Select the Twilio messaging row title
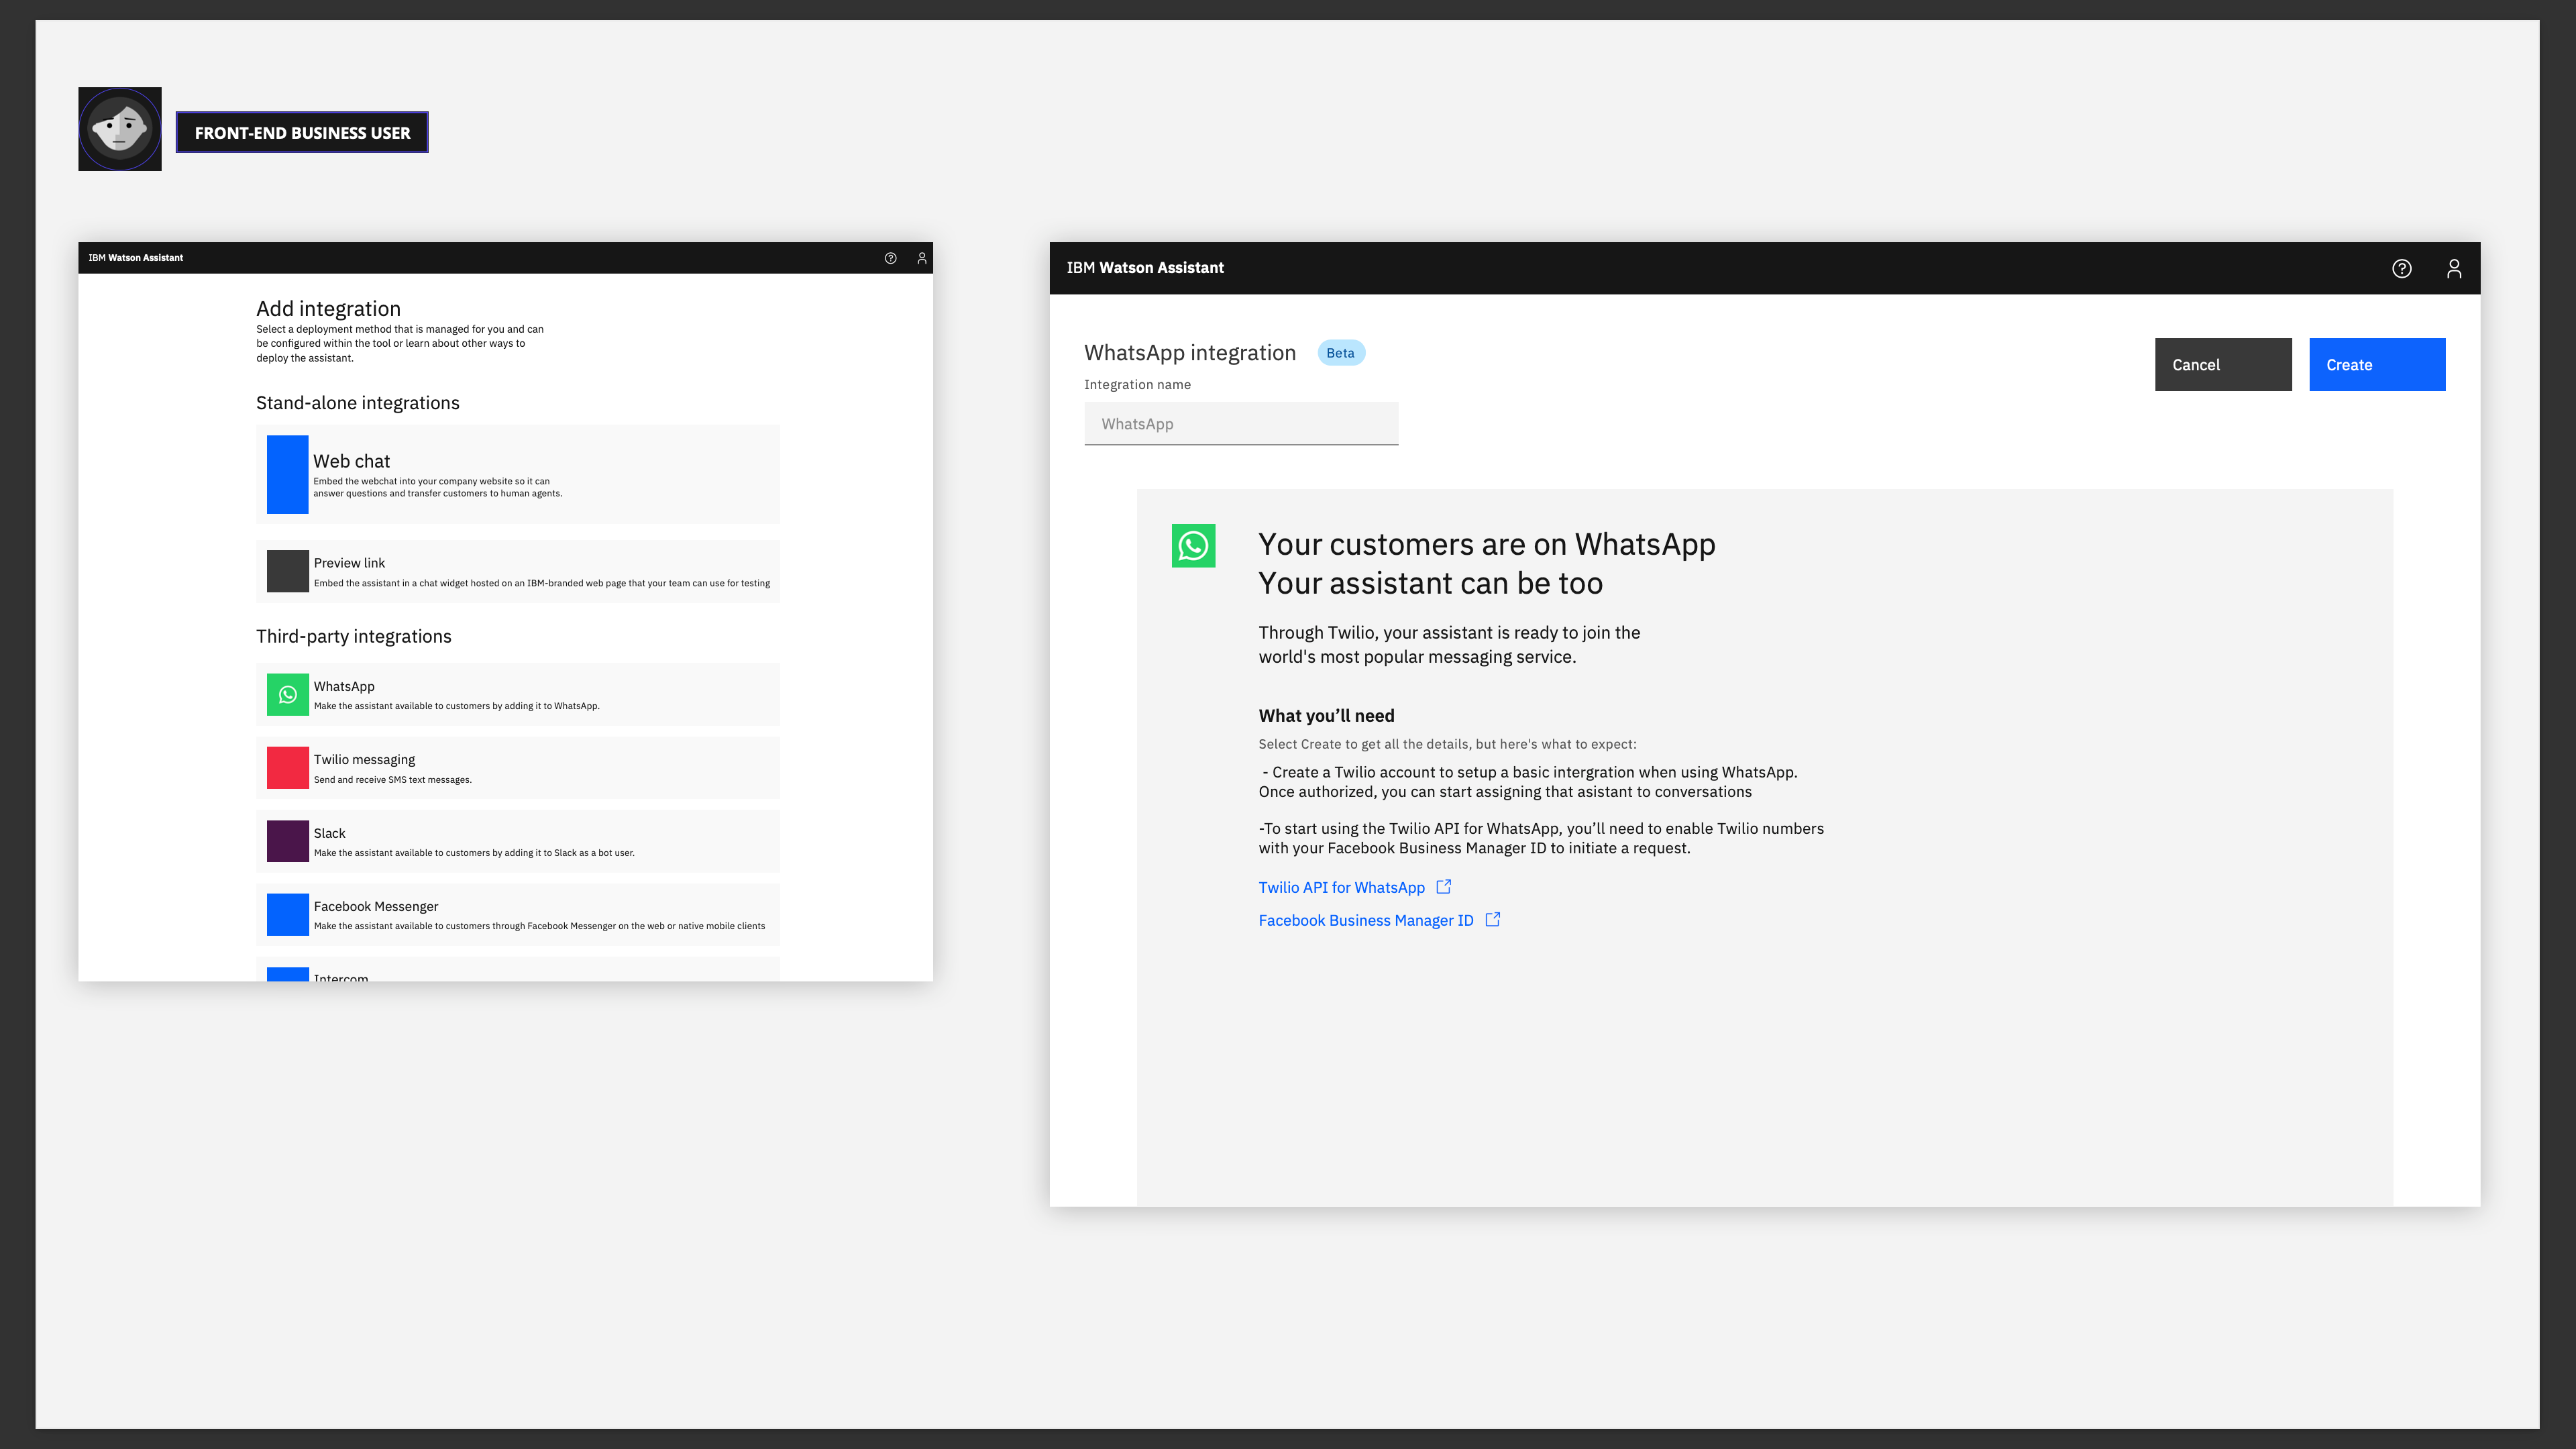 point(364,760)
